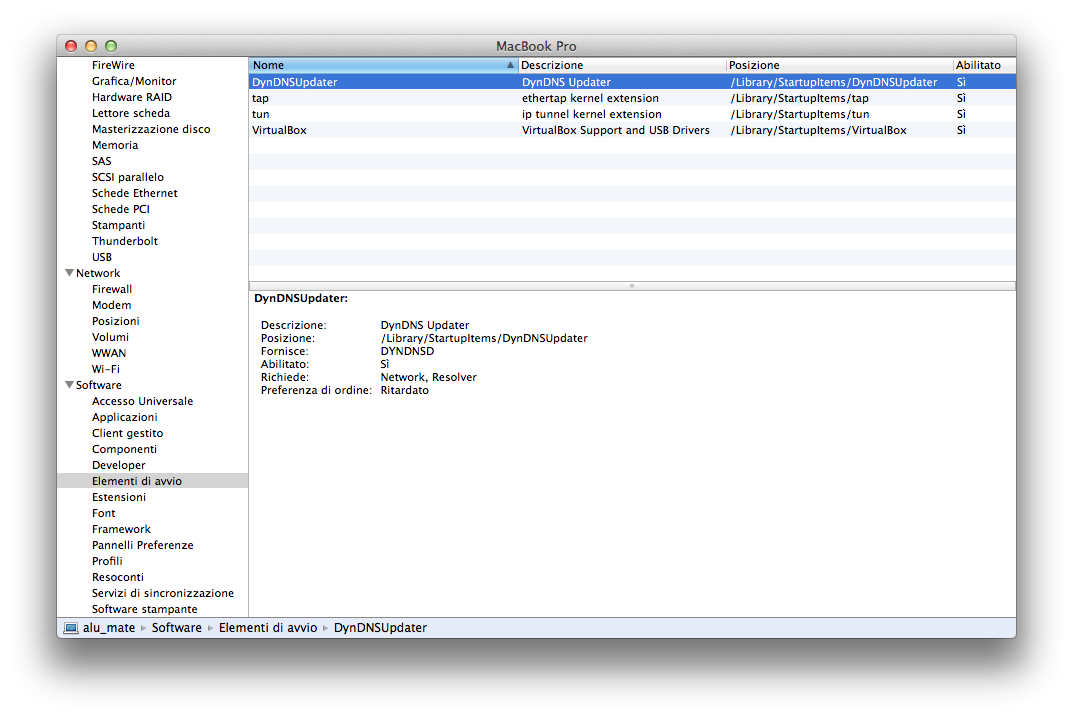
Task: Open Firewall under Network
Action: coord(112,289)
